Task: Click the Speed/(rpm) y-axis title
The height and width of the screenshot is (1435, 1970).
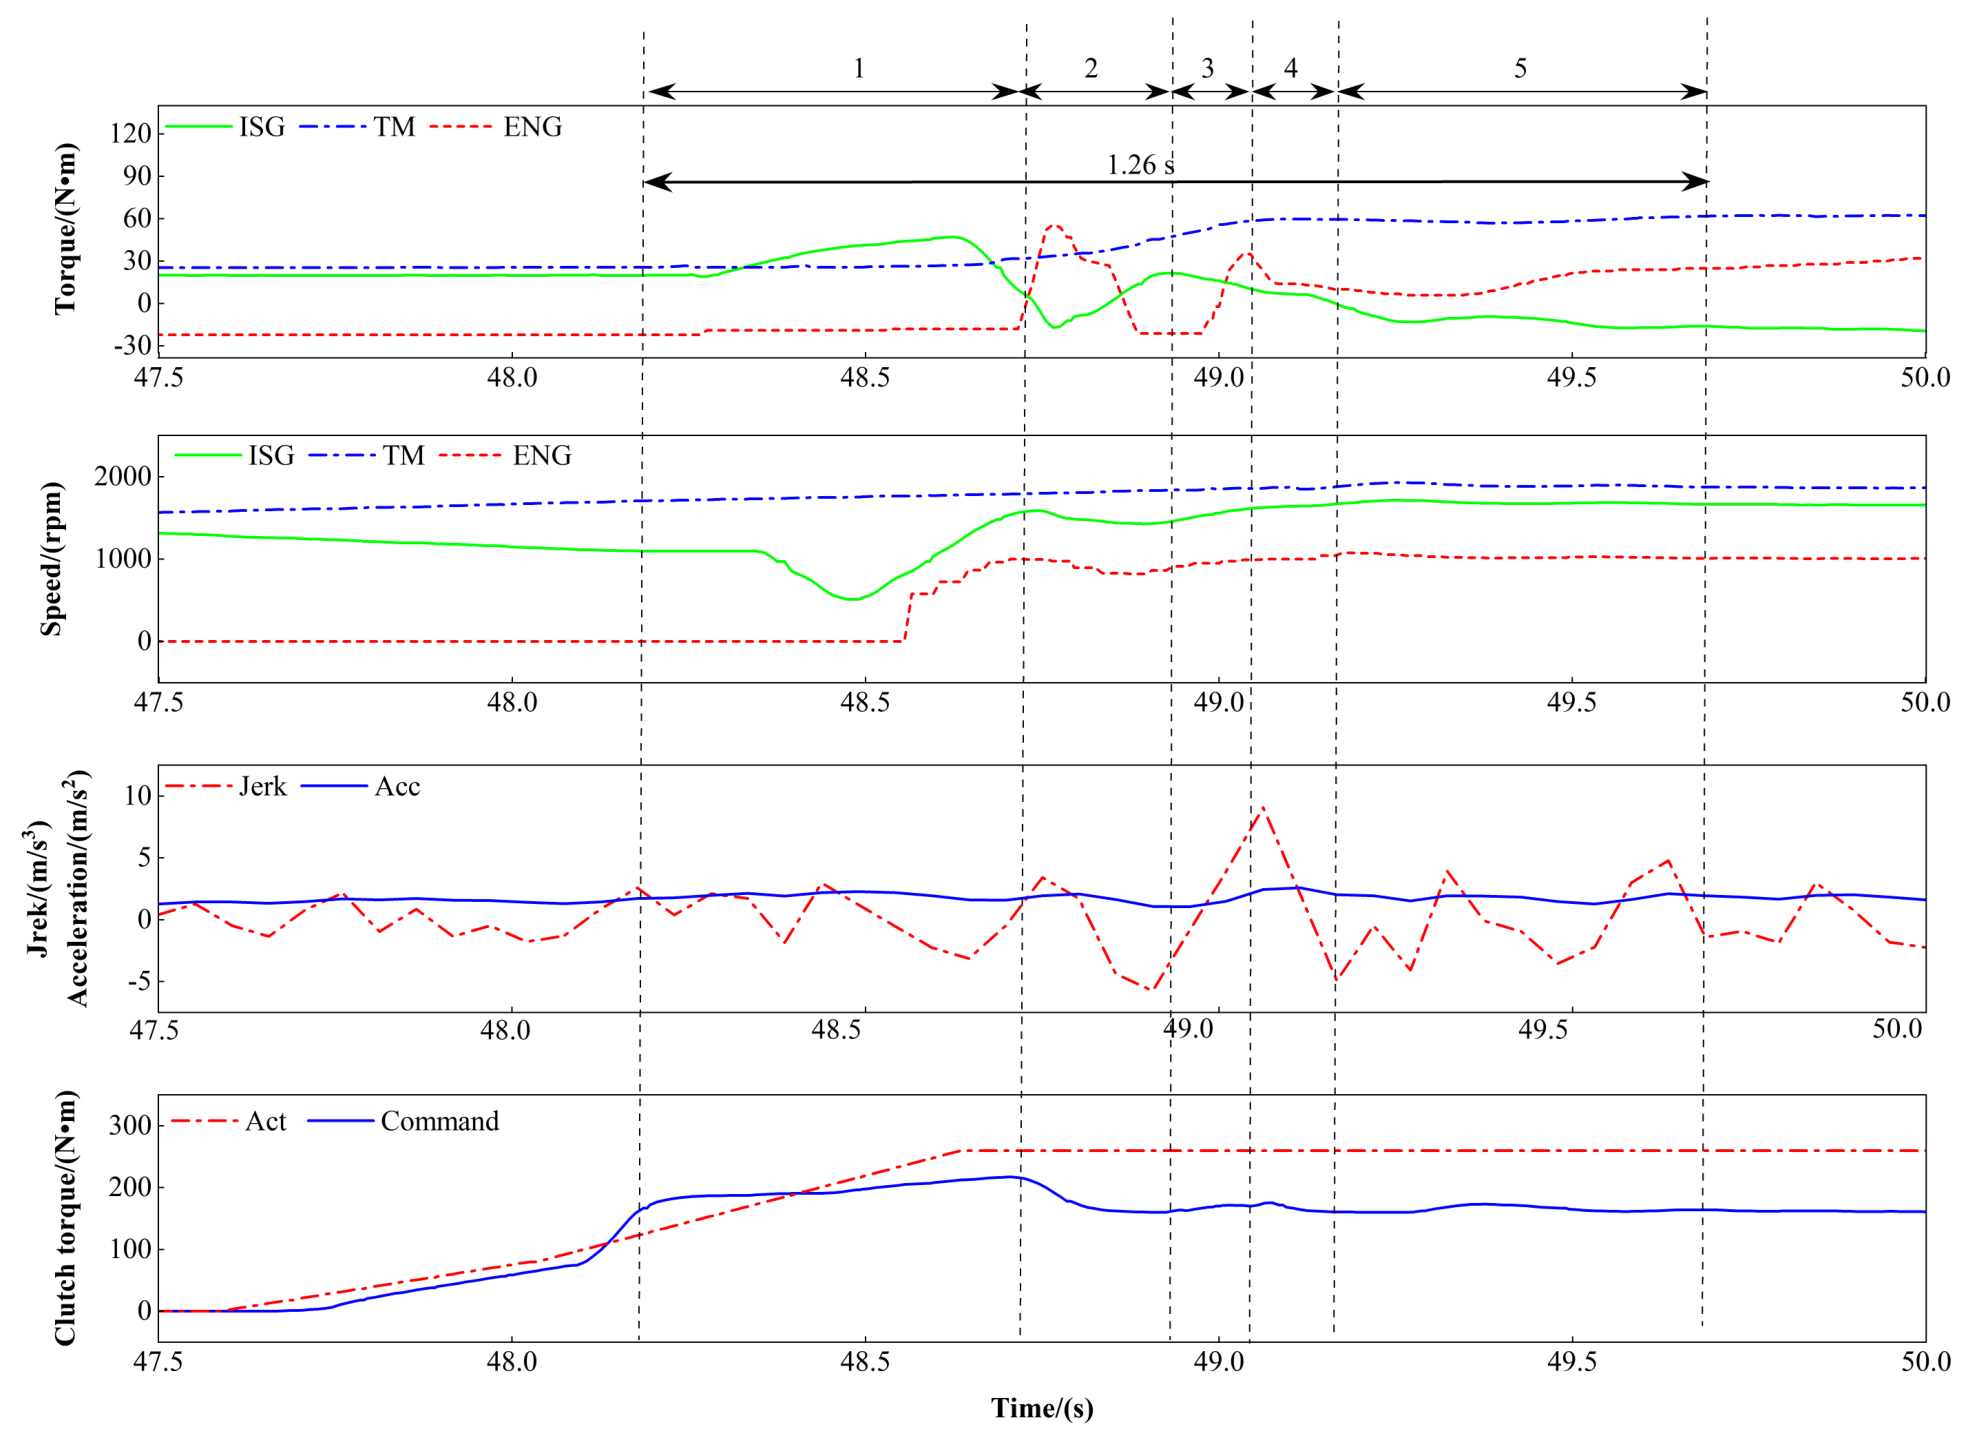Action: point(51,559)
